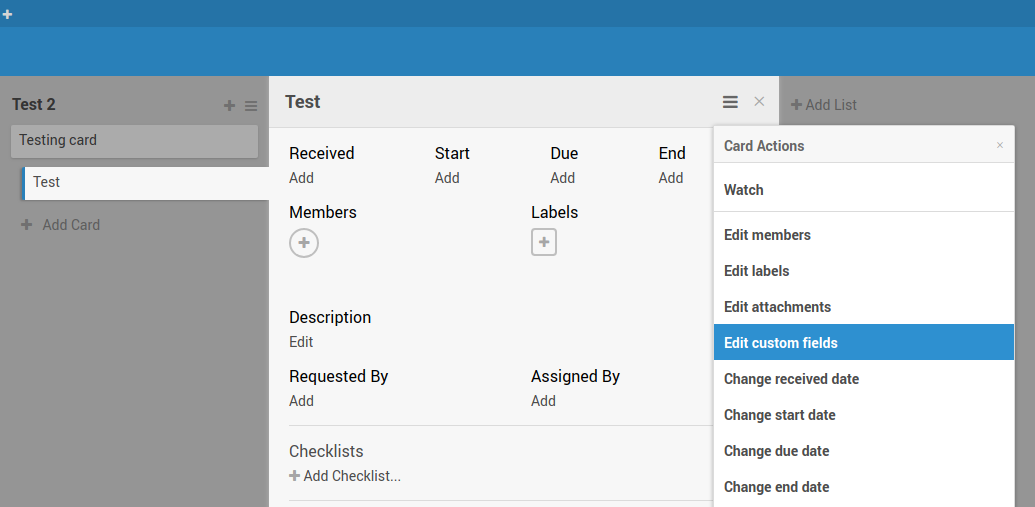This screenshot has height=507, width=1035.
Task: Choose Edit members menu entry
Action: 767,235
